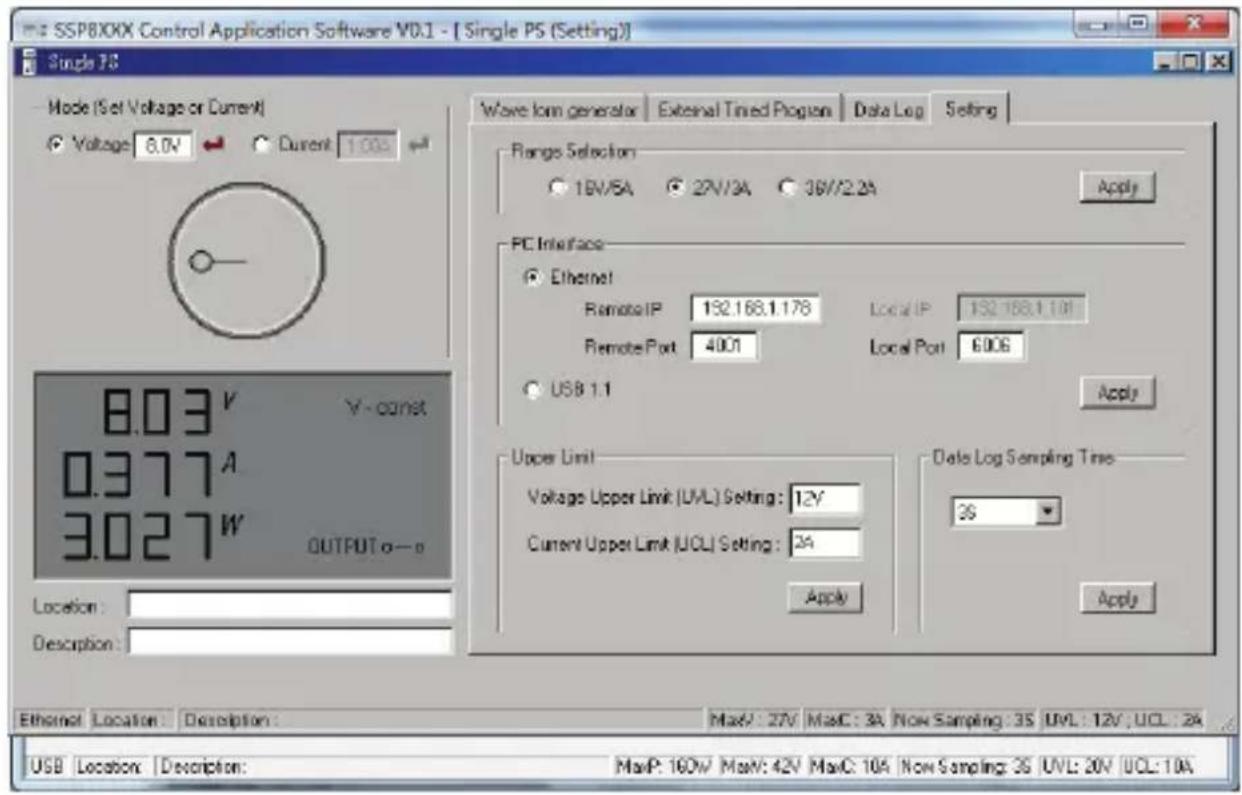
Task: Click the USB entry in bottom status bar
Action: [46, 768]
